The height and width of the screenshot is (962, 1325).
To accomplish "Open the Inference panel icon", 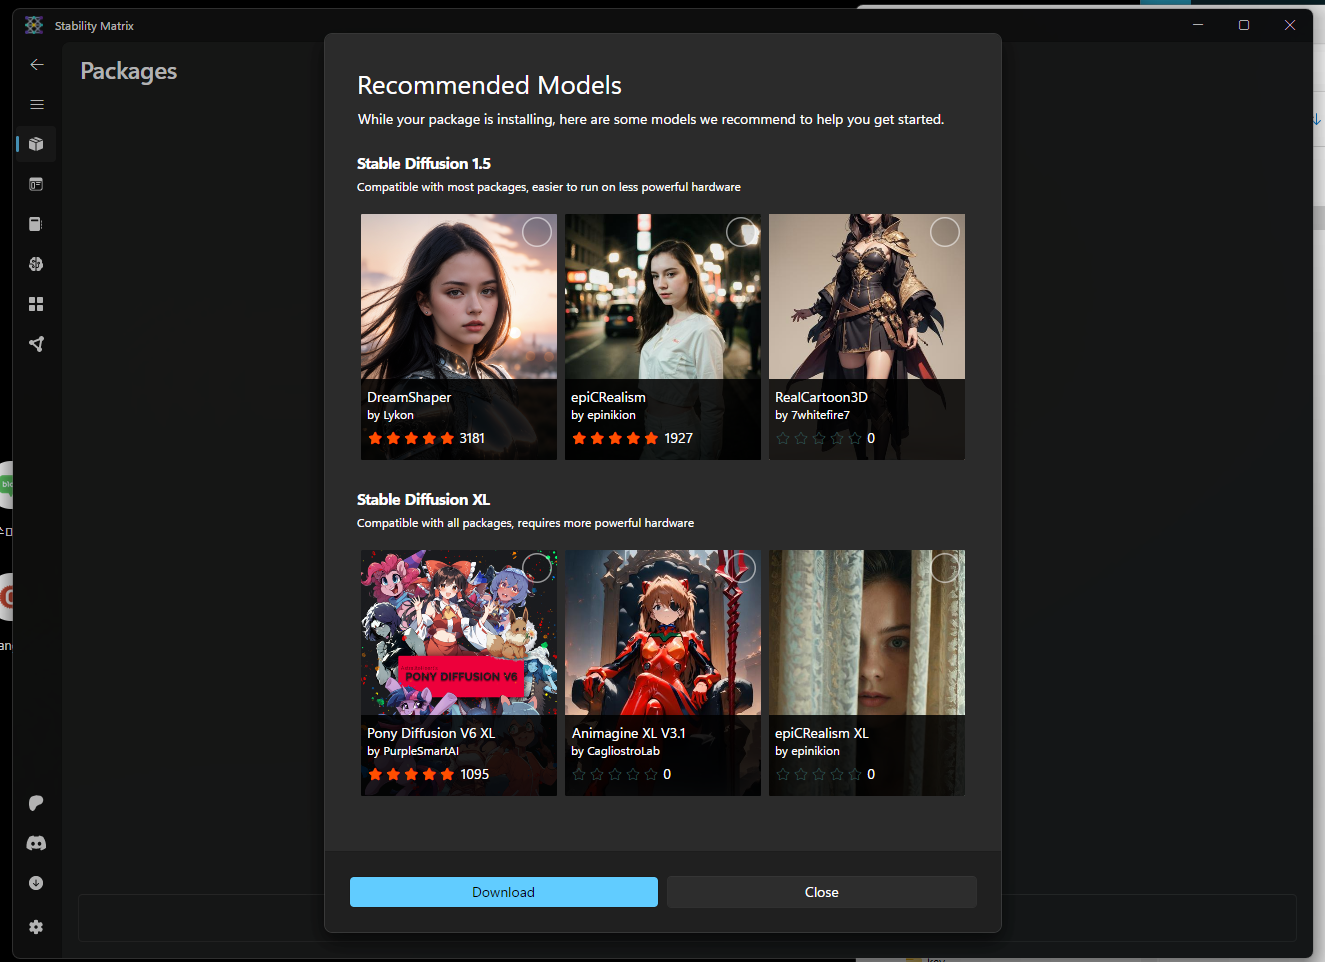I will [x=36, y=184].
